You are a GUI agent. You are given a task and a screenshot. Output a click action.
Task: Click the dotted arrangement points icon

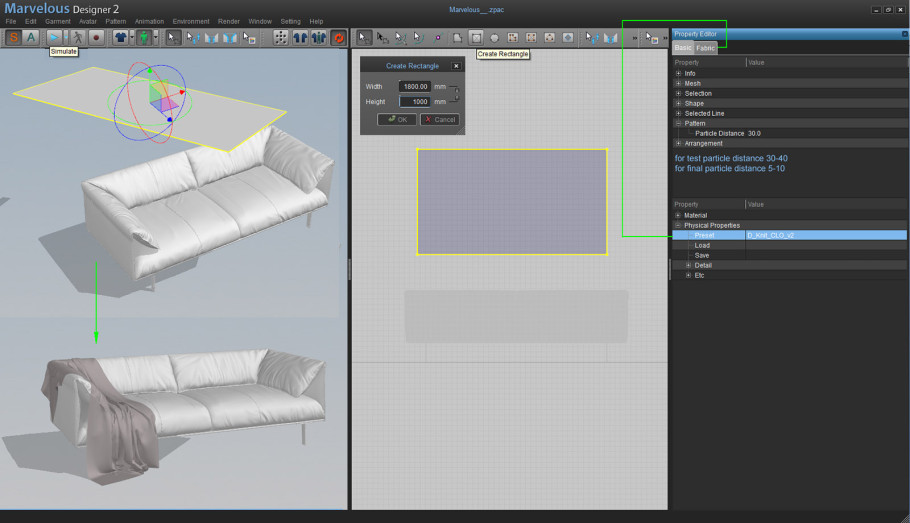click(281, 38)
